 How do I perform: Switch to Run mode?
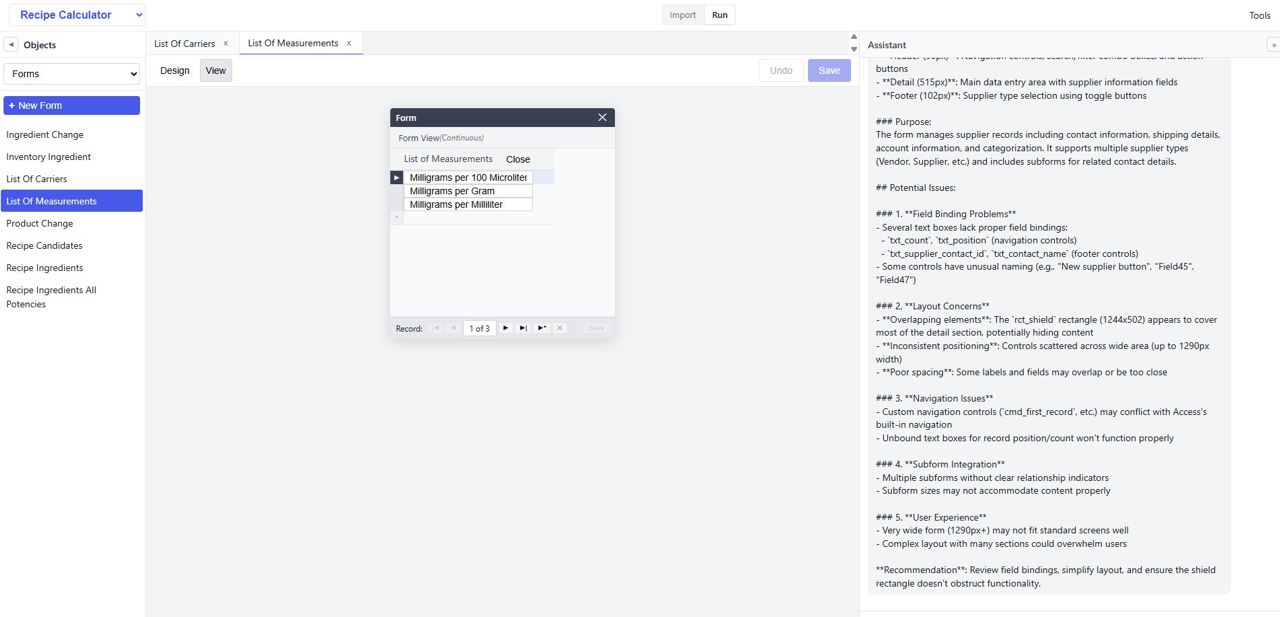pos(720,15)
